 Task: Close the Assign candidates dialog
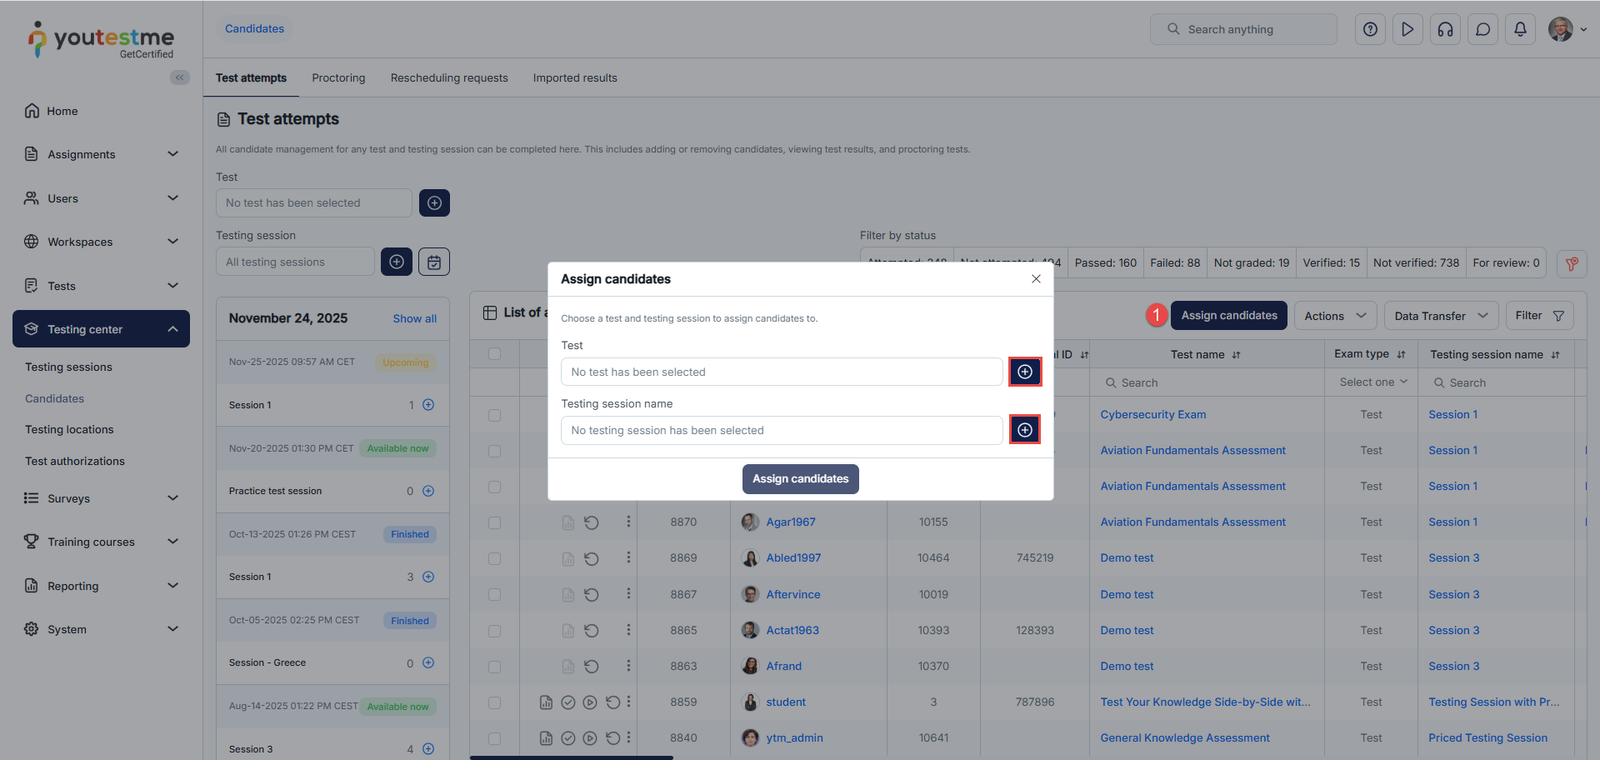pyautogui.click(x=1036, y=279)
